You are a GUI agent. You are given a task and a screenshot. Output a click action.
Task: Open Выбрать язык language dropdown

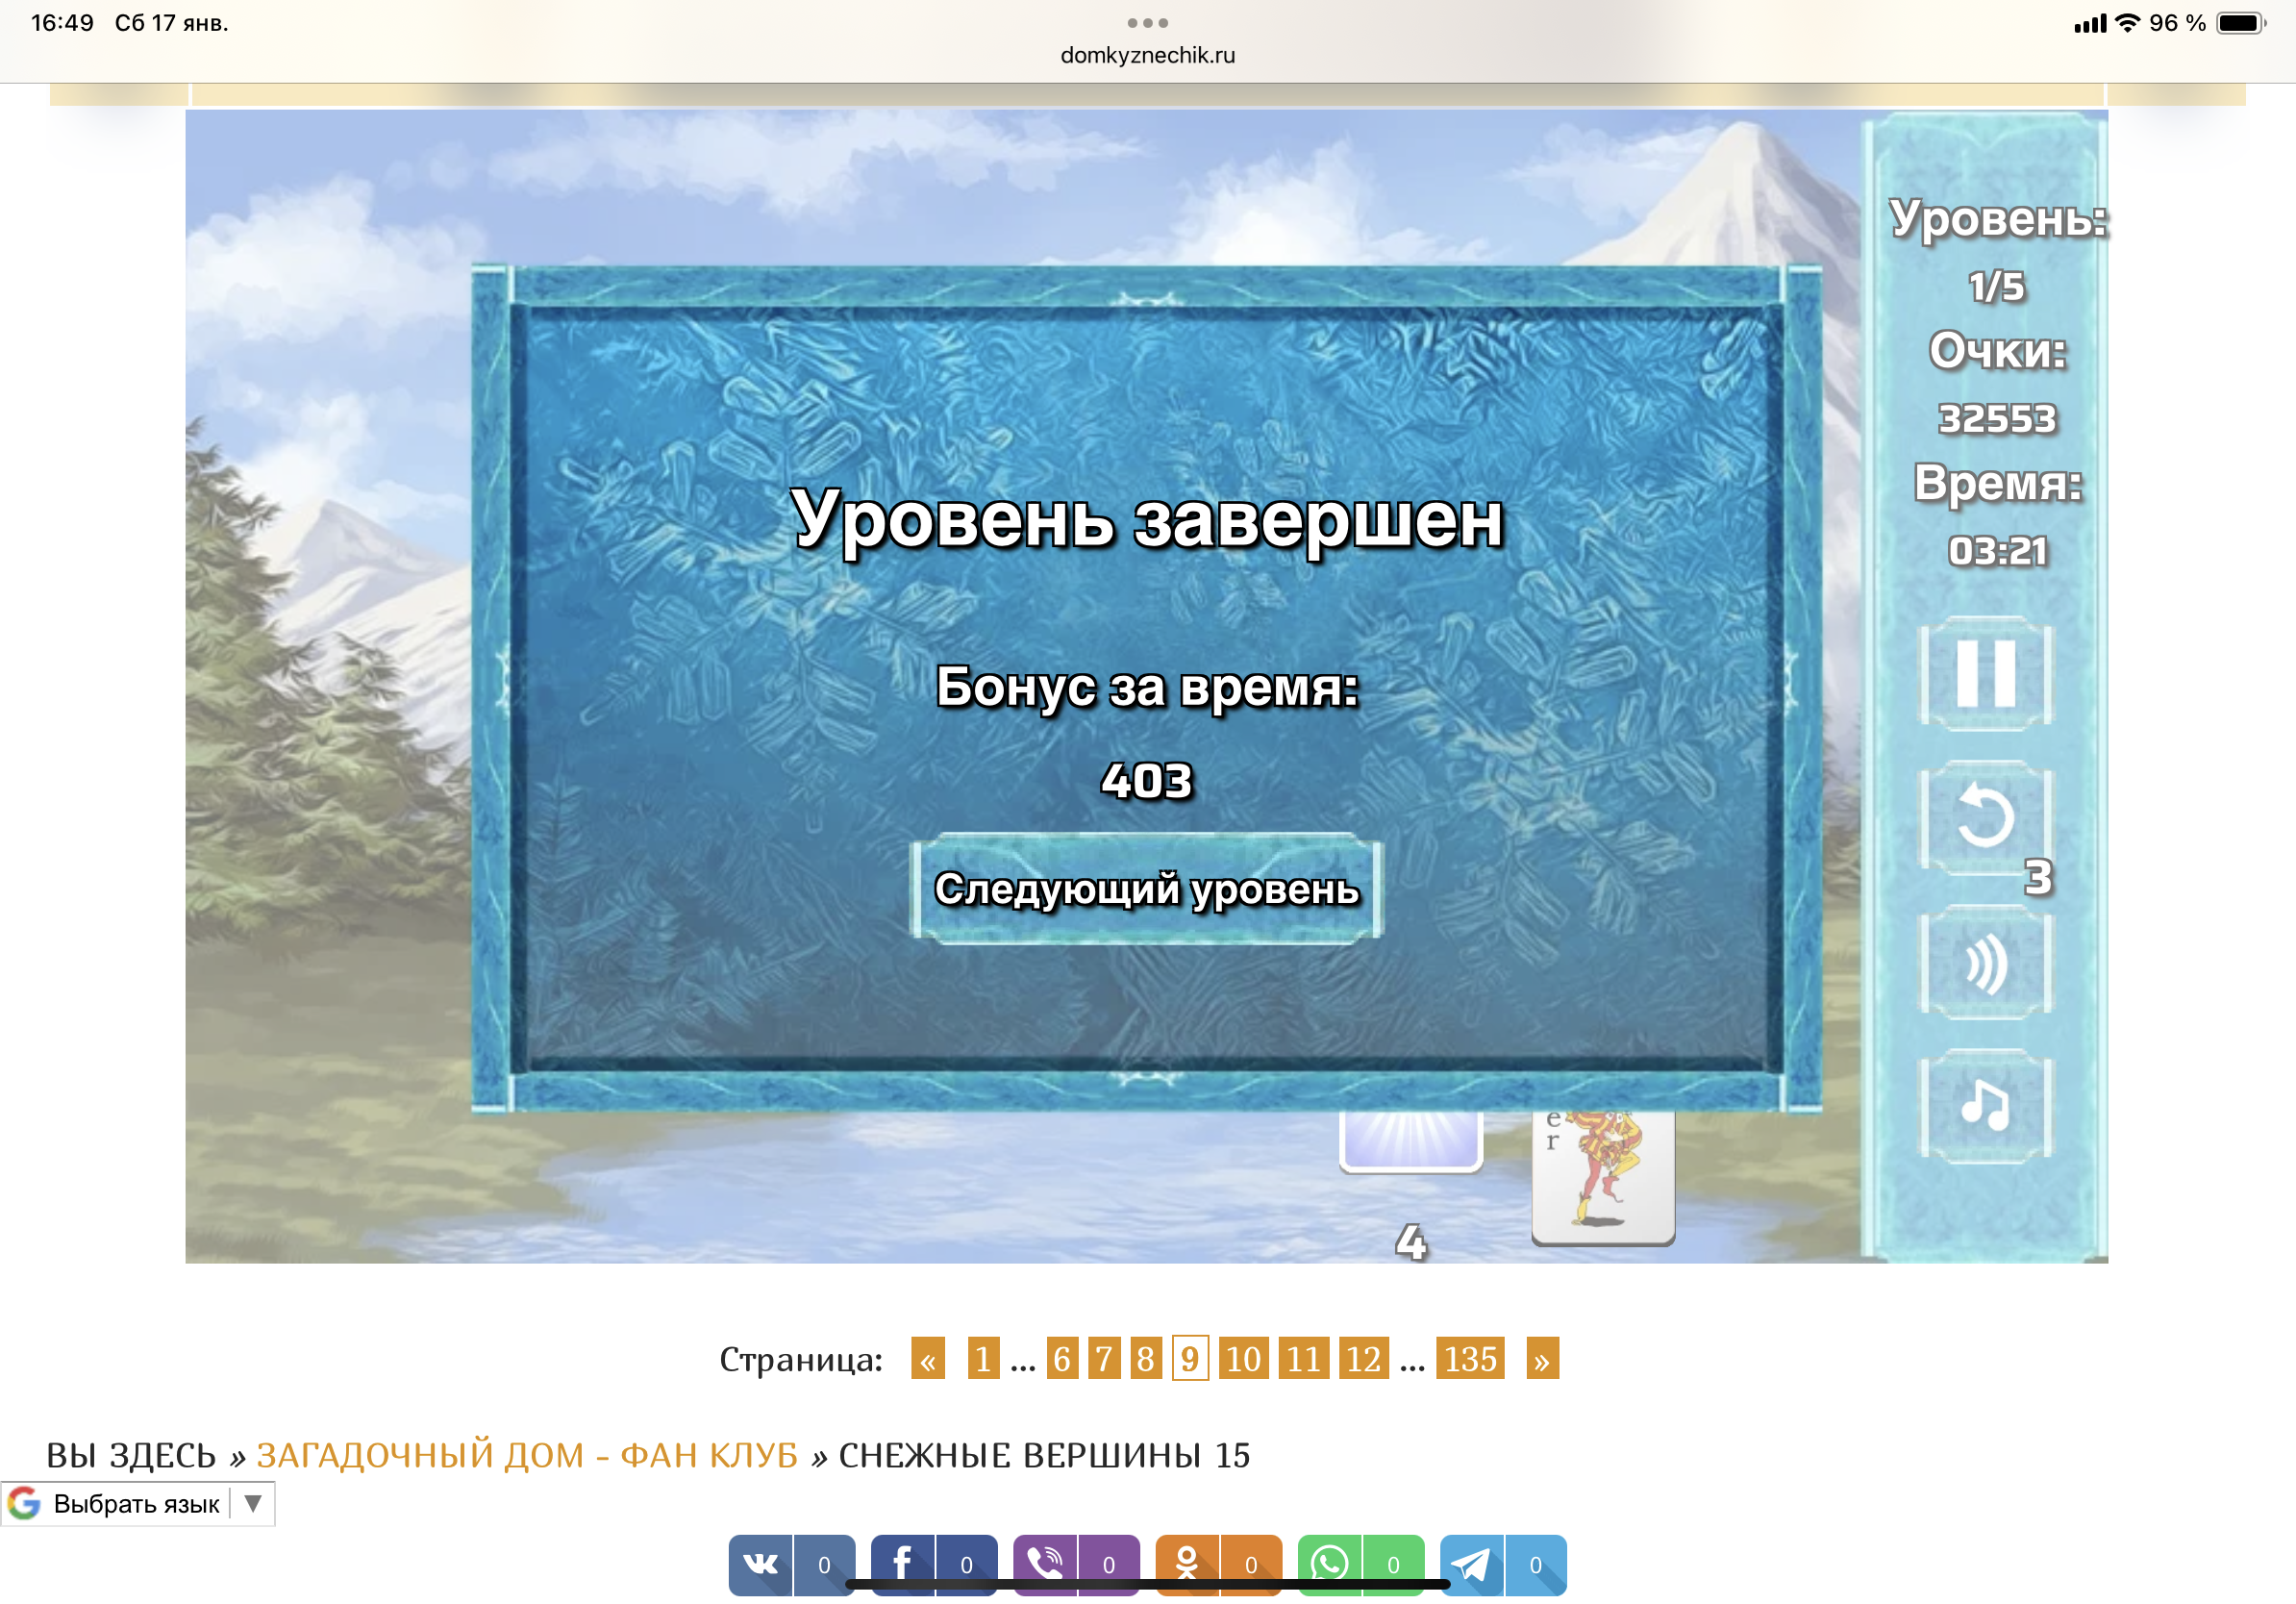coord(138,1504)
